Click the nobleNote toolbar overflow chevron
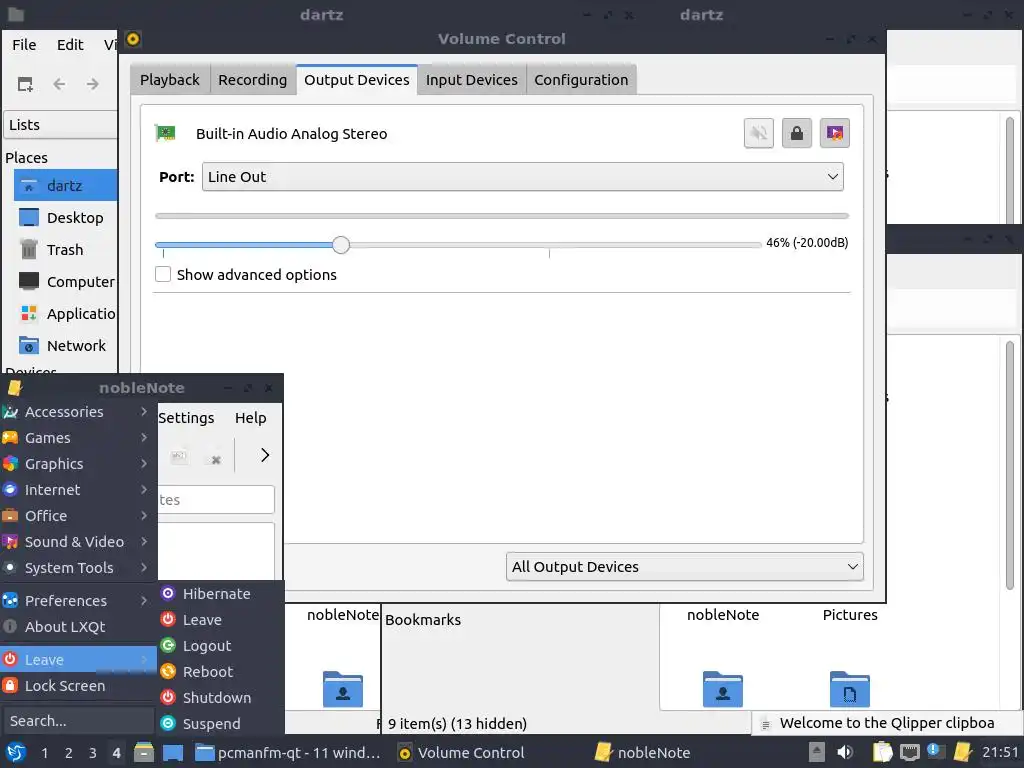This screenshot has width=1024, height=768. click(x=264, y=455)
